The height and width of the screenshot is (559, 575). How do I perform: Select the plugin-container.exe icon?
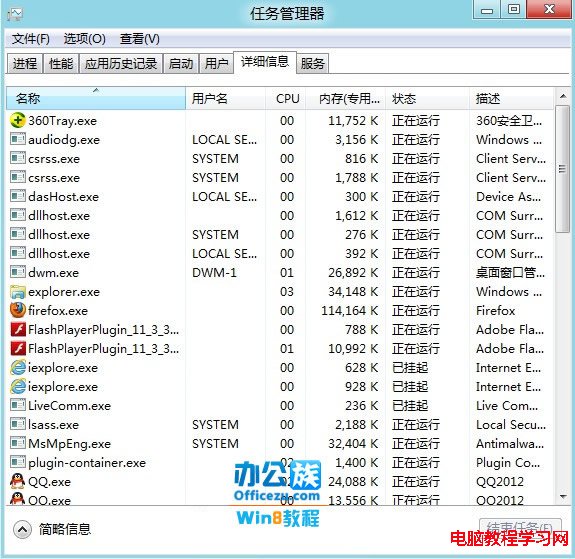click(18, 462)
